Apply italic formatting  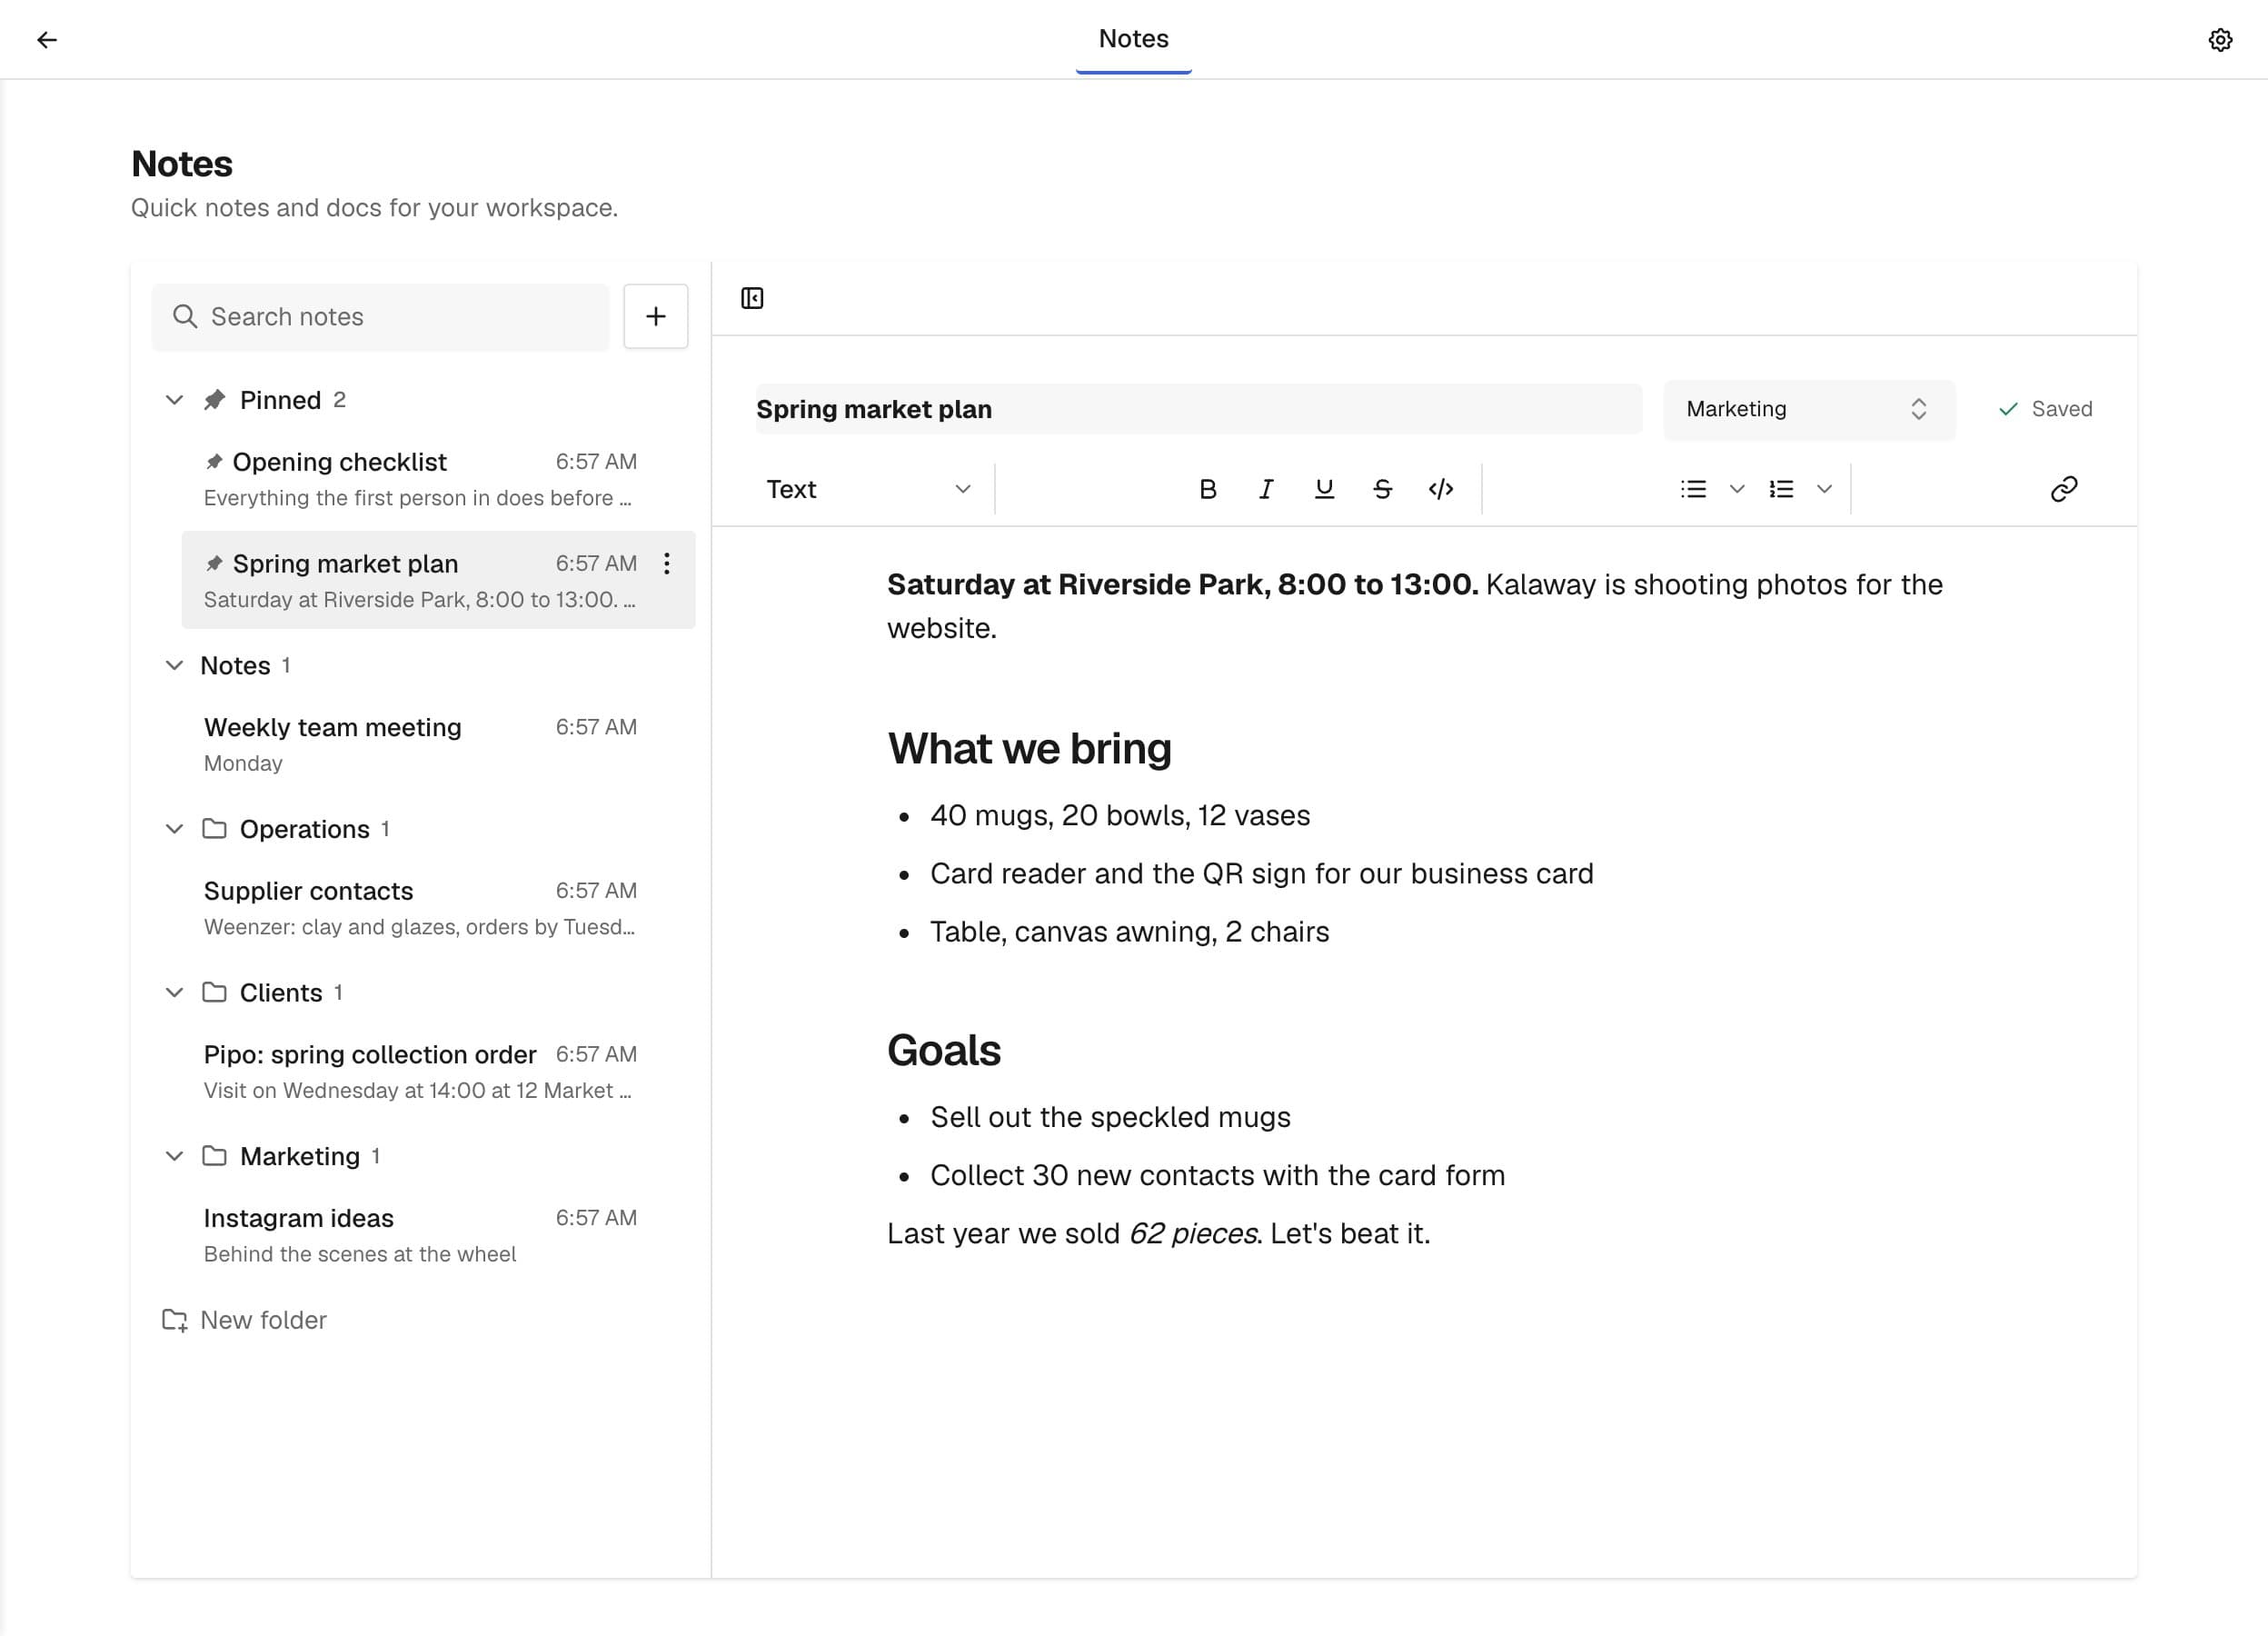click(1265, 489)
